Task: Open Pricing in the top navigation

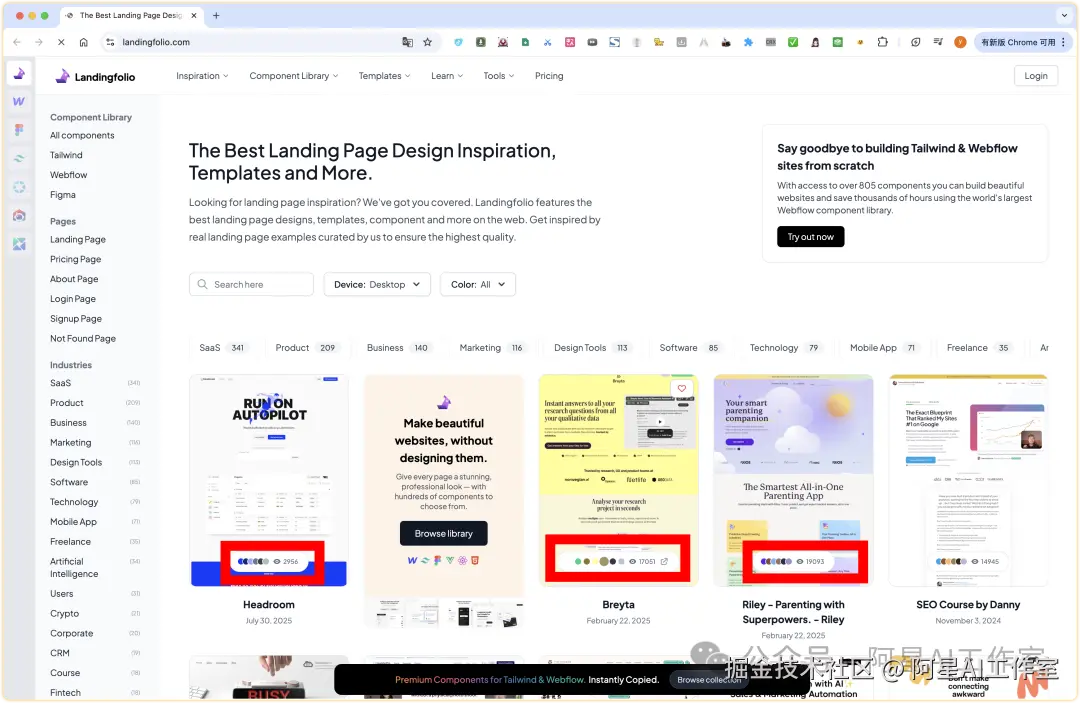Action: click(549, 76)
